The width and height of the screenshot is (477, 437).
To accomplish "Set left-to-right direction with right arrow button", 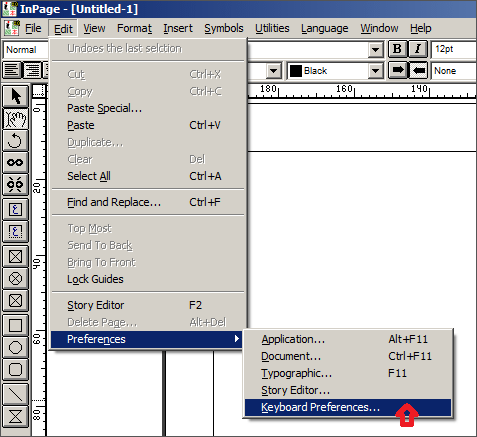I will coord(397,70).
